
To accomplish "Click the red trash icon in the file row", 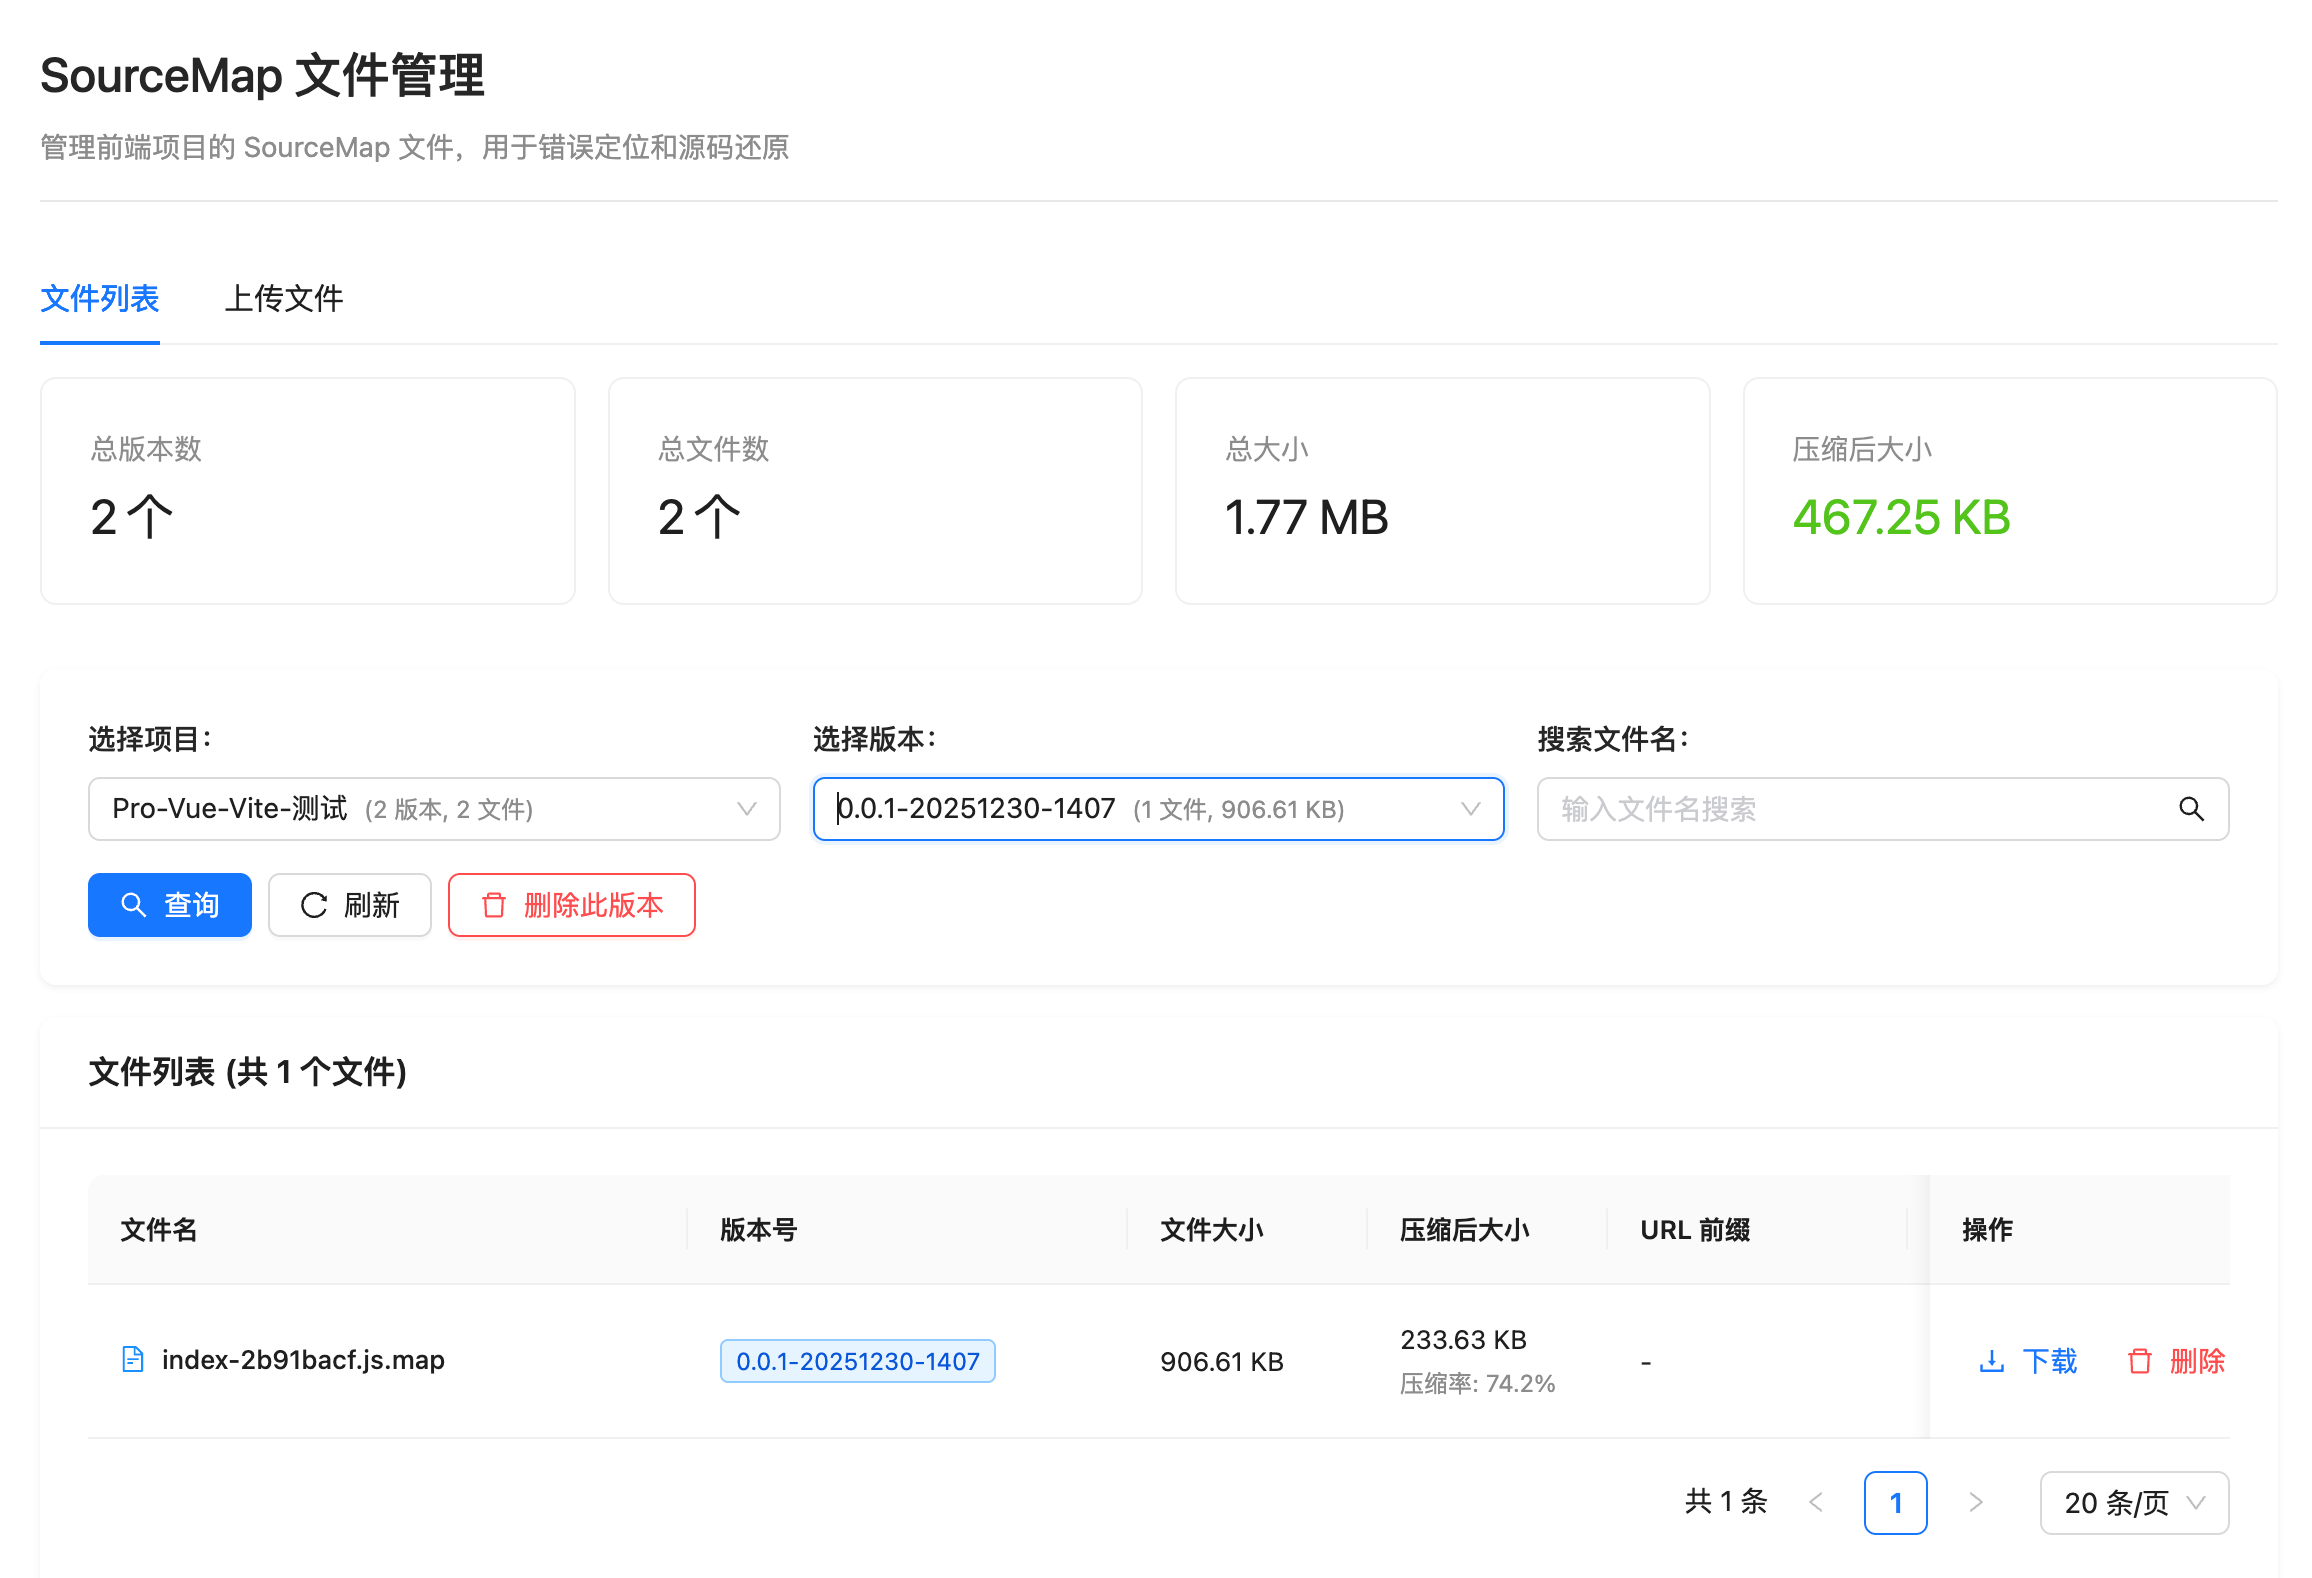I will (2139, 1361).
